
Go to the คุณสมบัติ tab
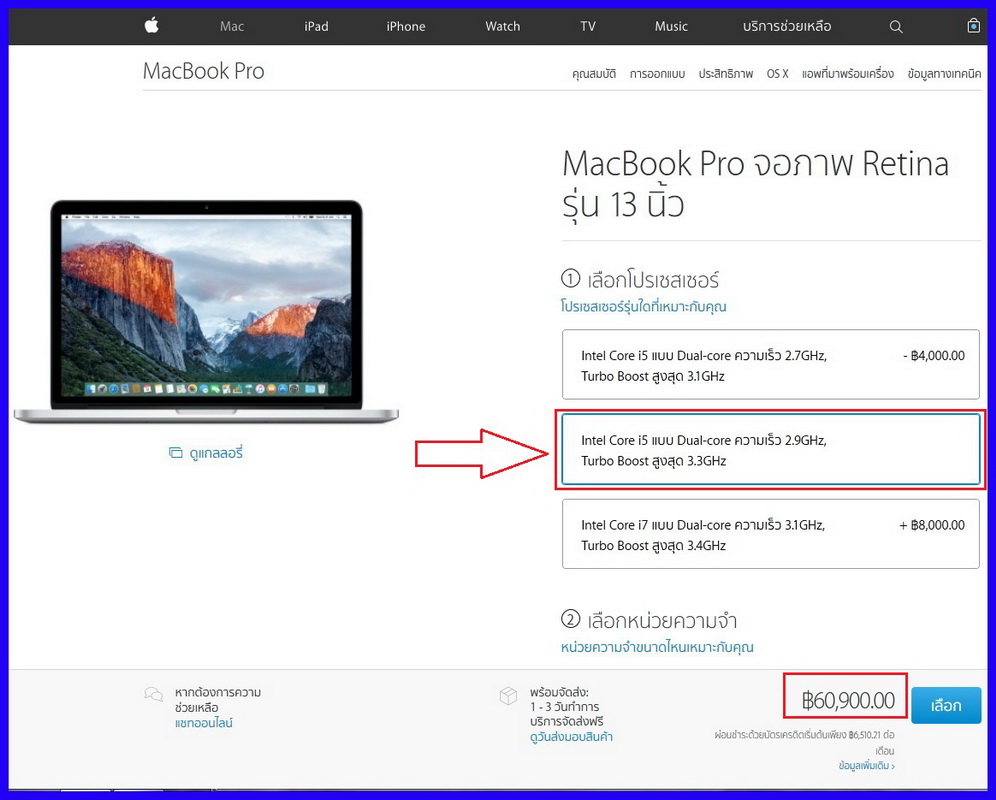(594, 74)
